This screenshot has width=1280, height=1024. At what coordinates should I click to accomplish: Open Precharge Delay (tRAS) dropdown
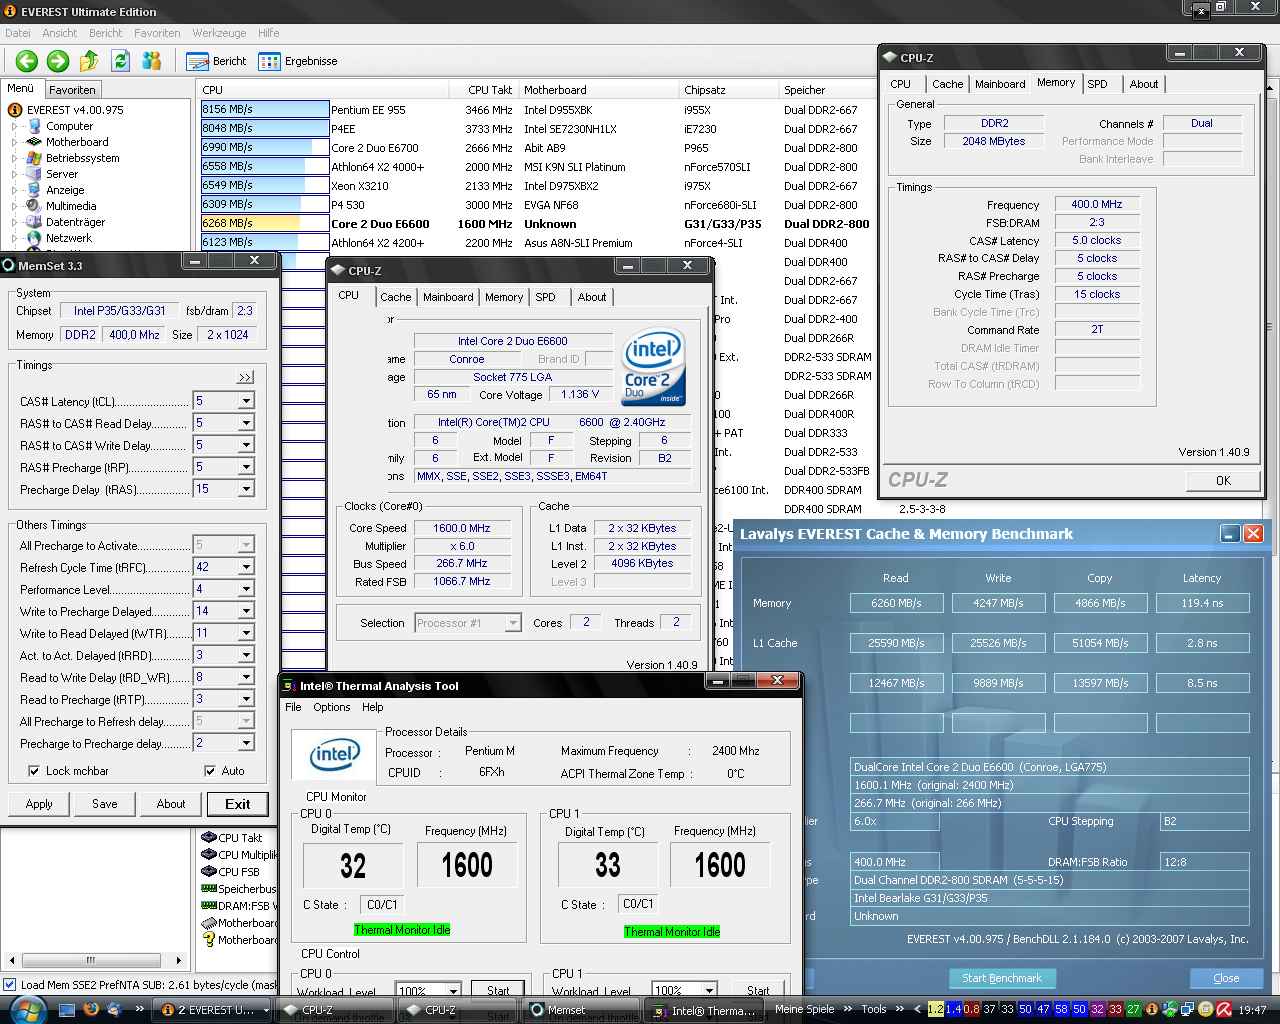tap(245, 489)
